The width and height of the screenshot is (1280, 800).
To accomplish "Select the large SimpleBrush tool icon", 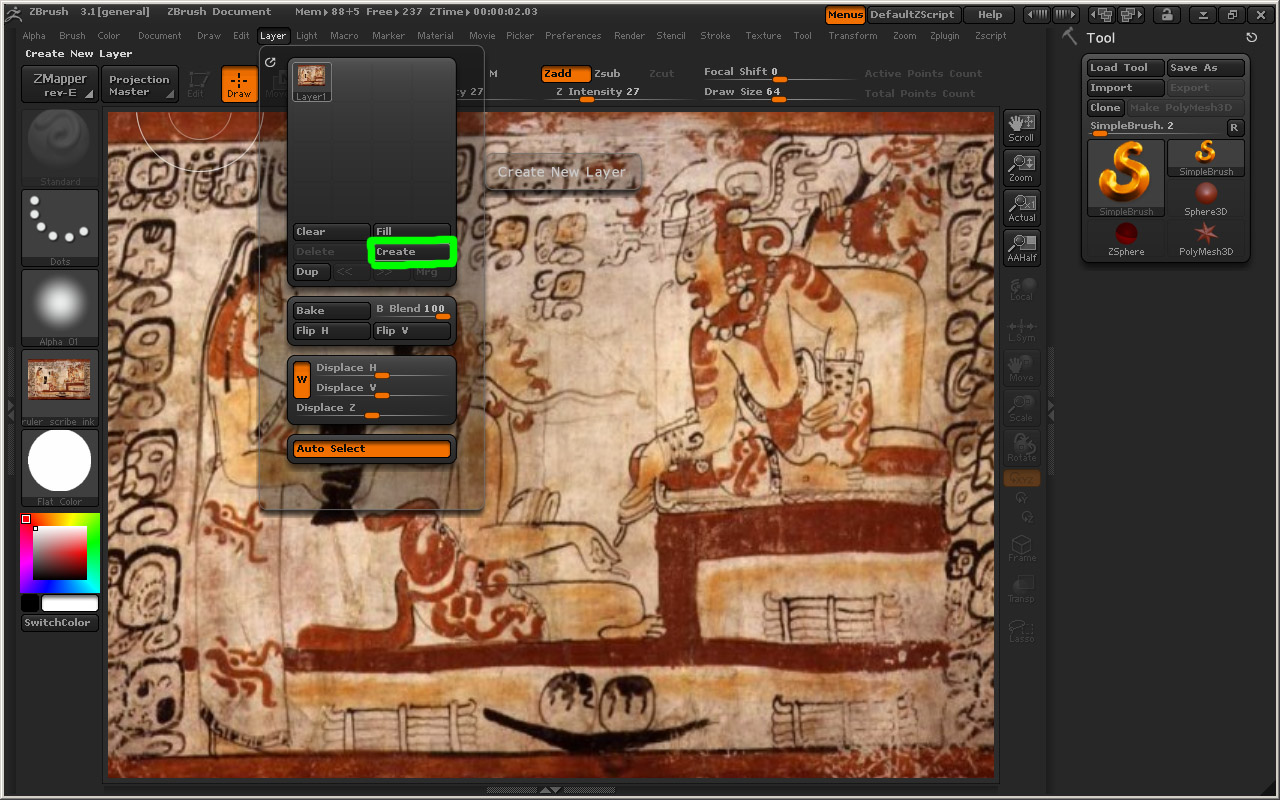I will [1126, 178].
